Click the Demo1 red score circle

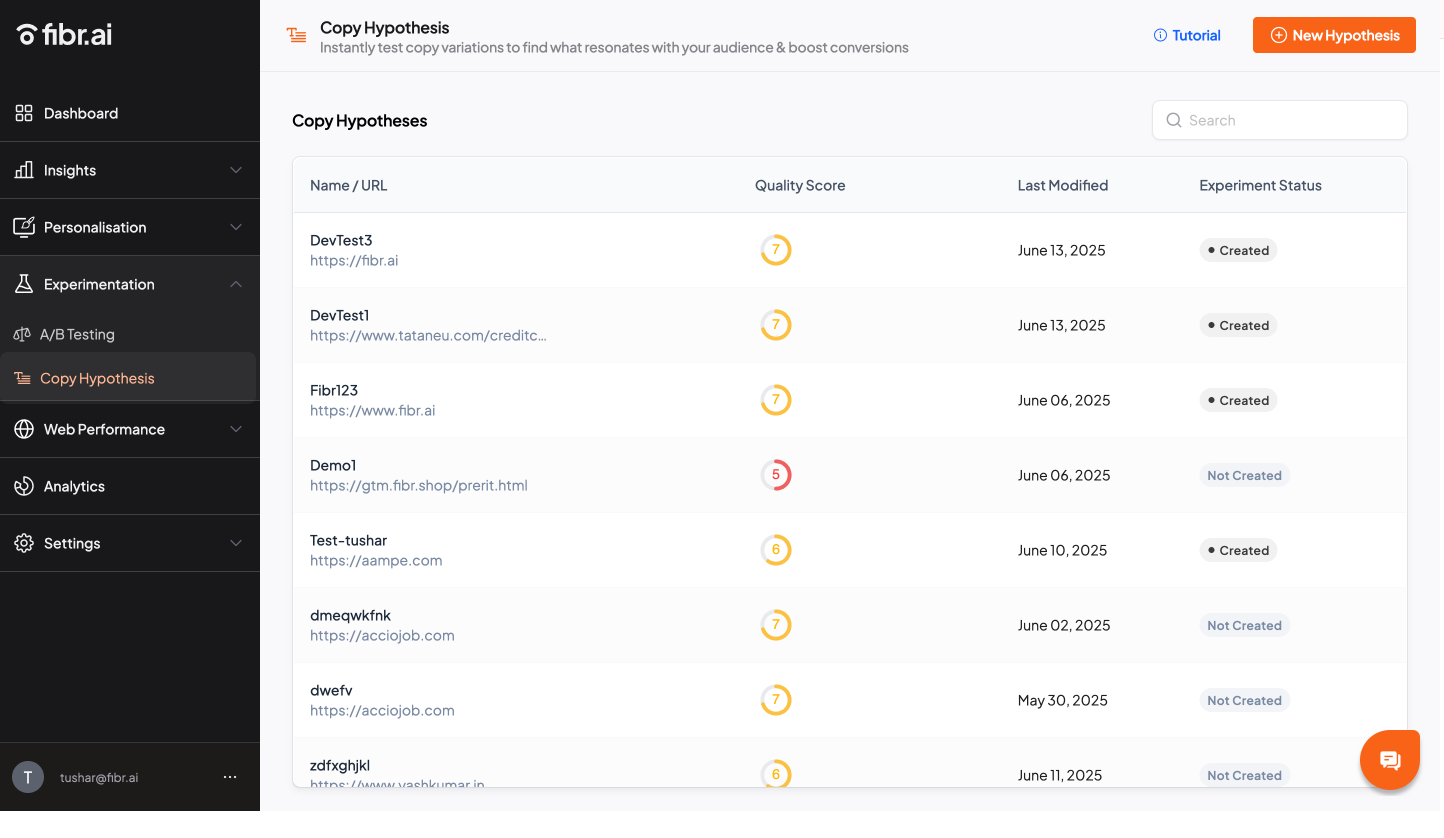[776, 475]
